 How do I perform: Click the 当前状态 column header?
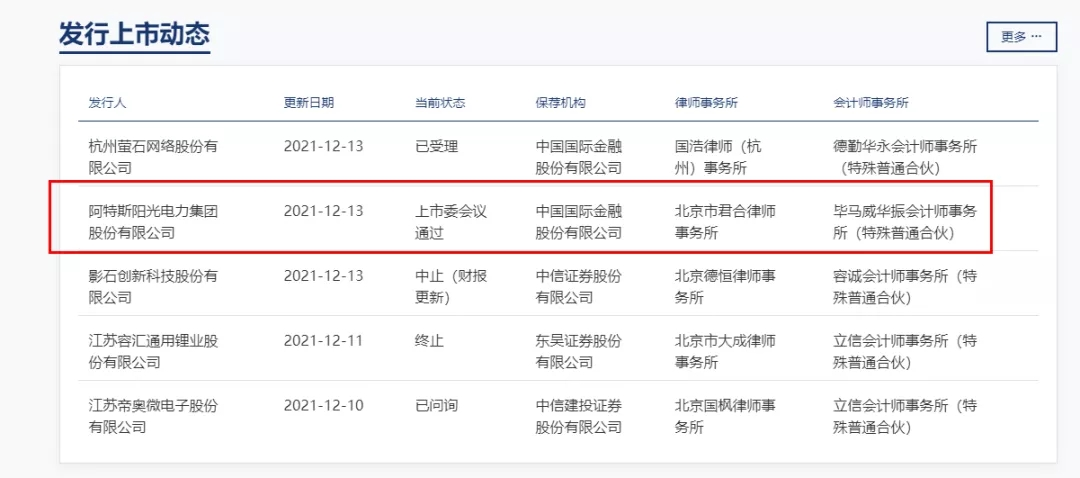coord(440,103)
